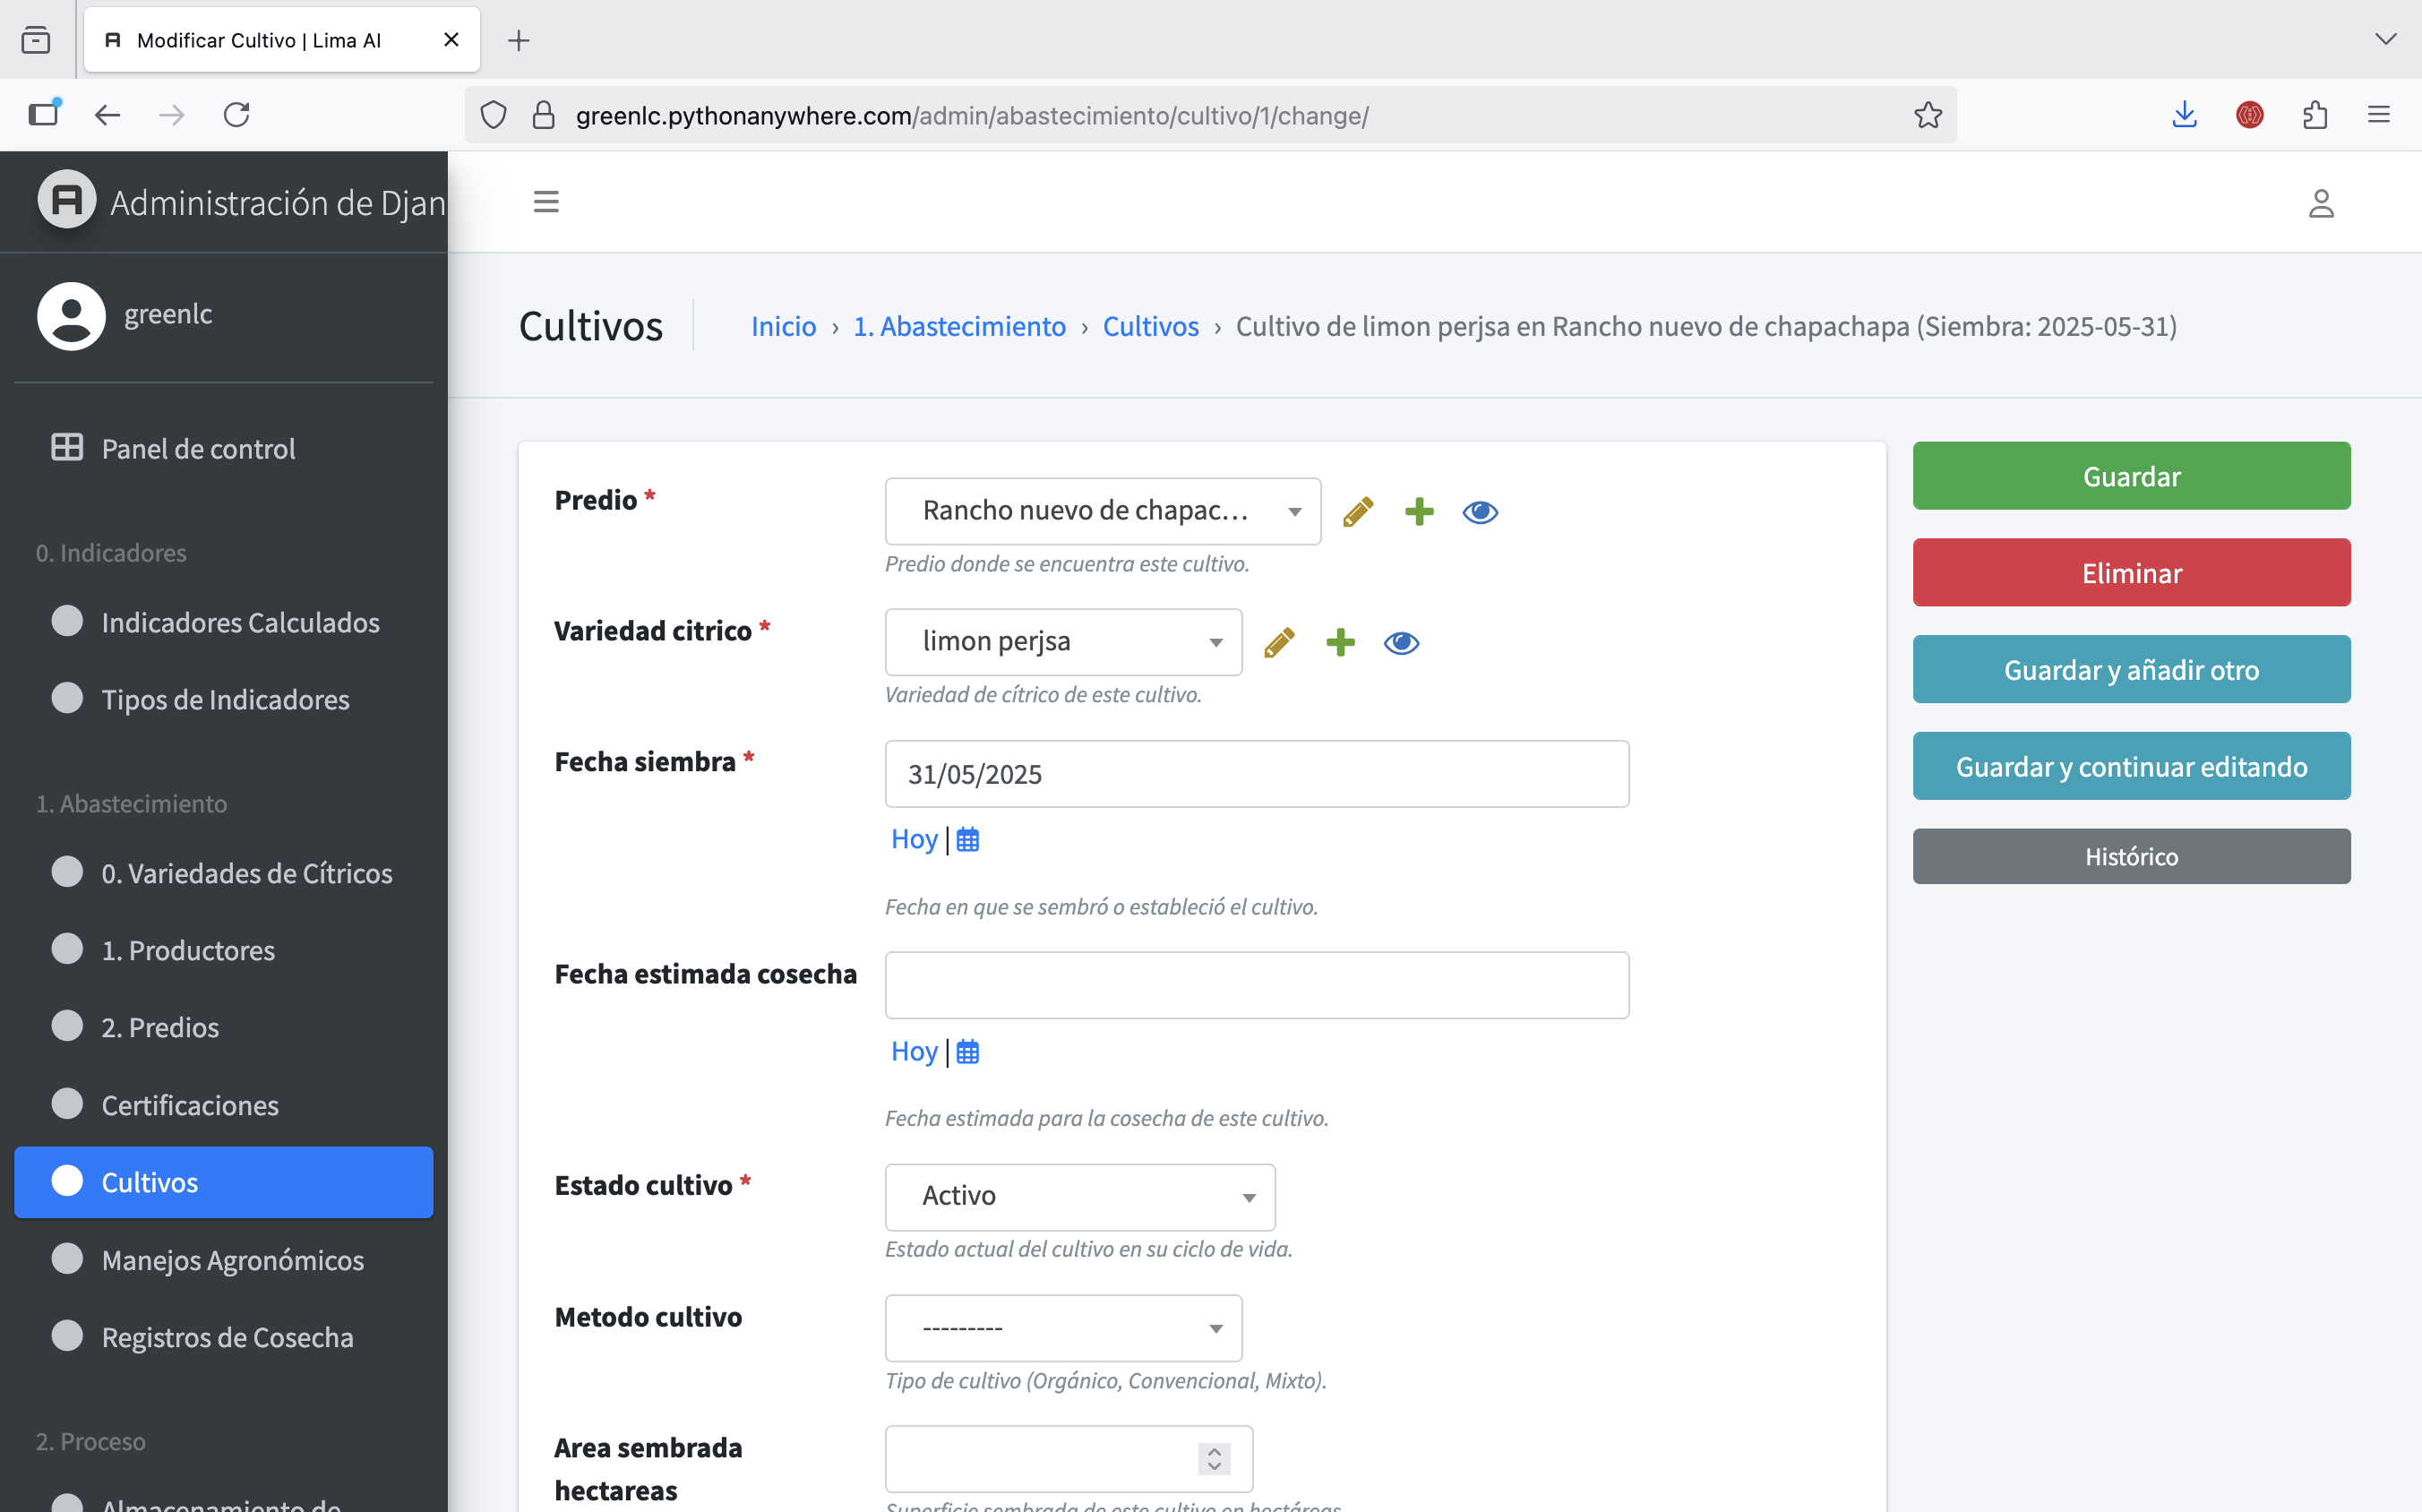Add new Variedad citrico with plus icon
The width and height of the screenshot is (2422, 1512).
[x=1340, y=643]
